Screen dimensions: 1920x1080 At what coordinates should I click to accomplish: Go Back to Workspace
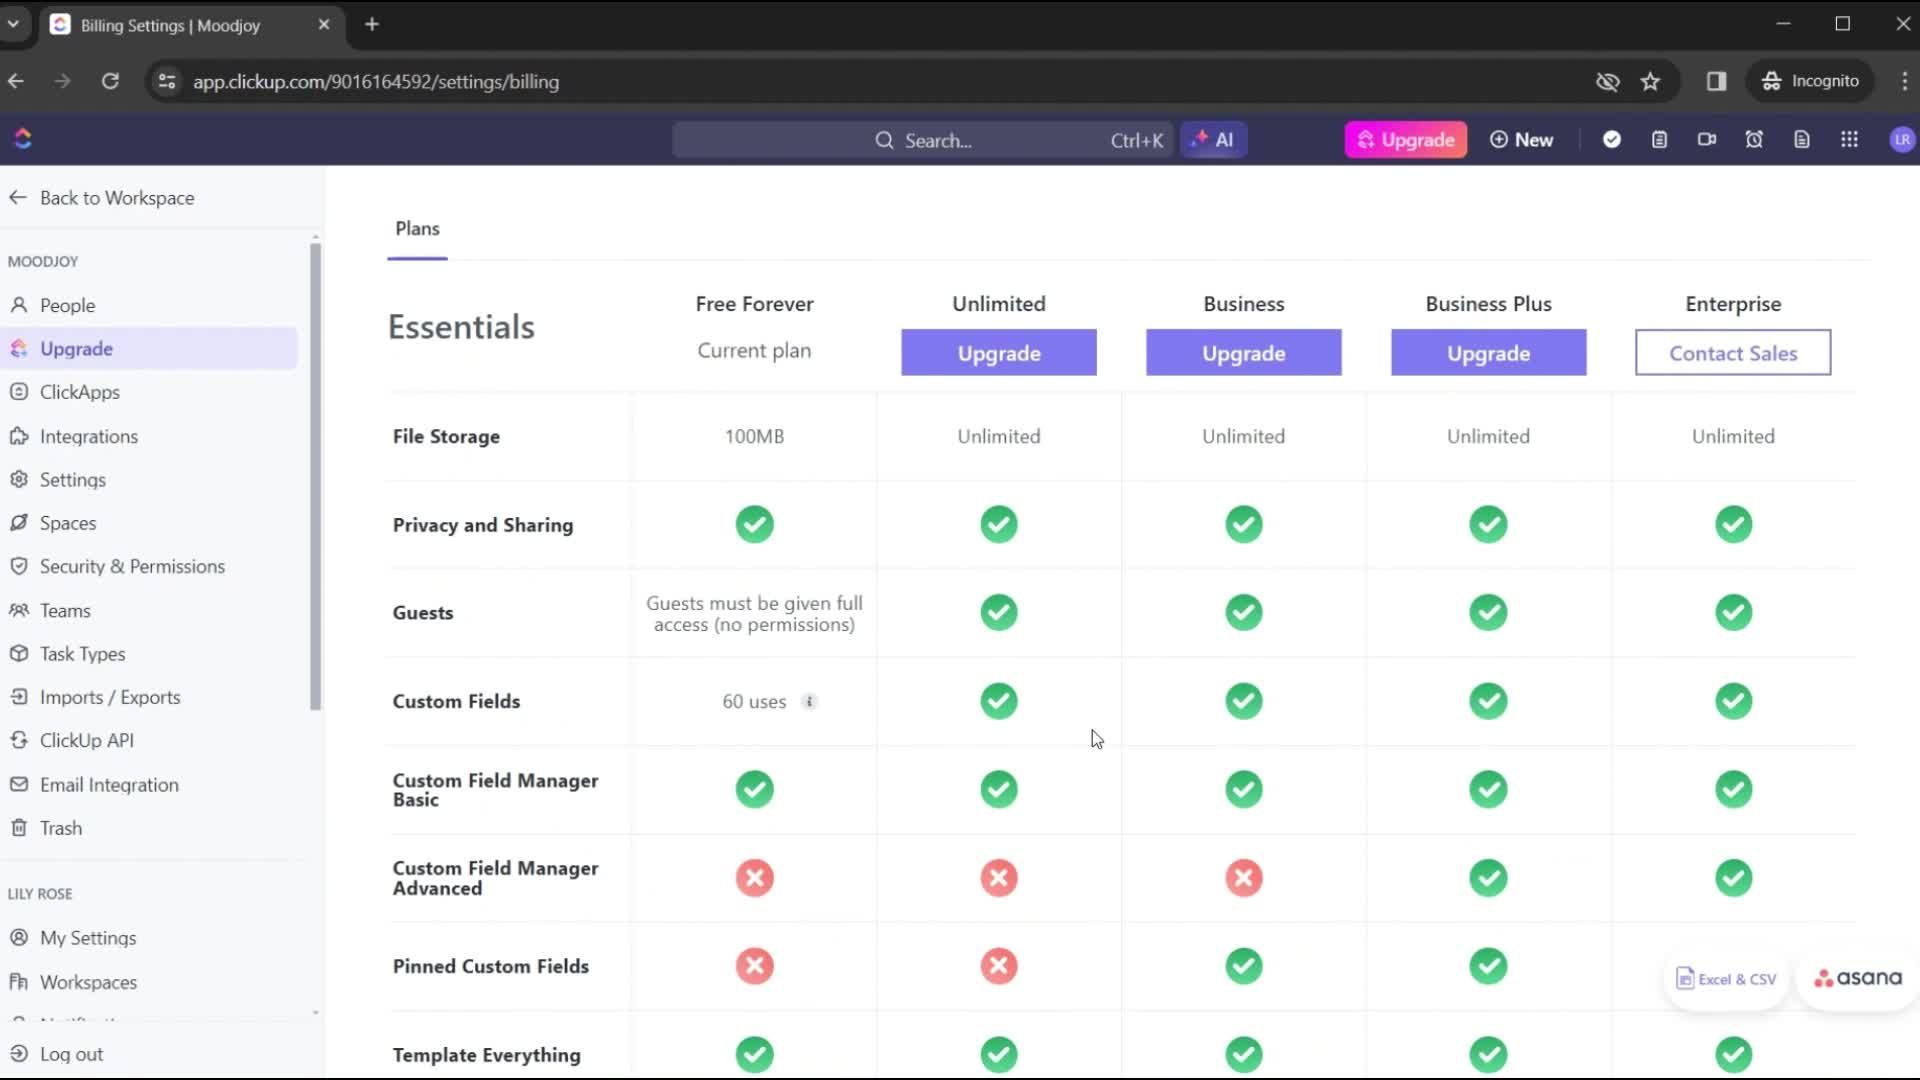(101, 198)
